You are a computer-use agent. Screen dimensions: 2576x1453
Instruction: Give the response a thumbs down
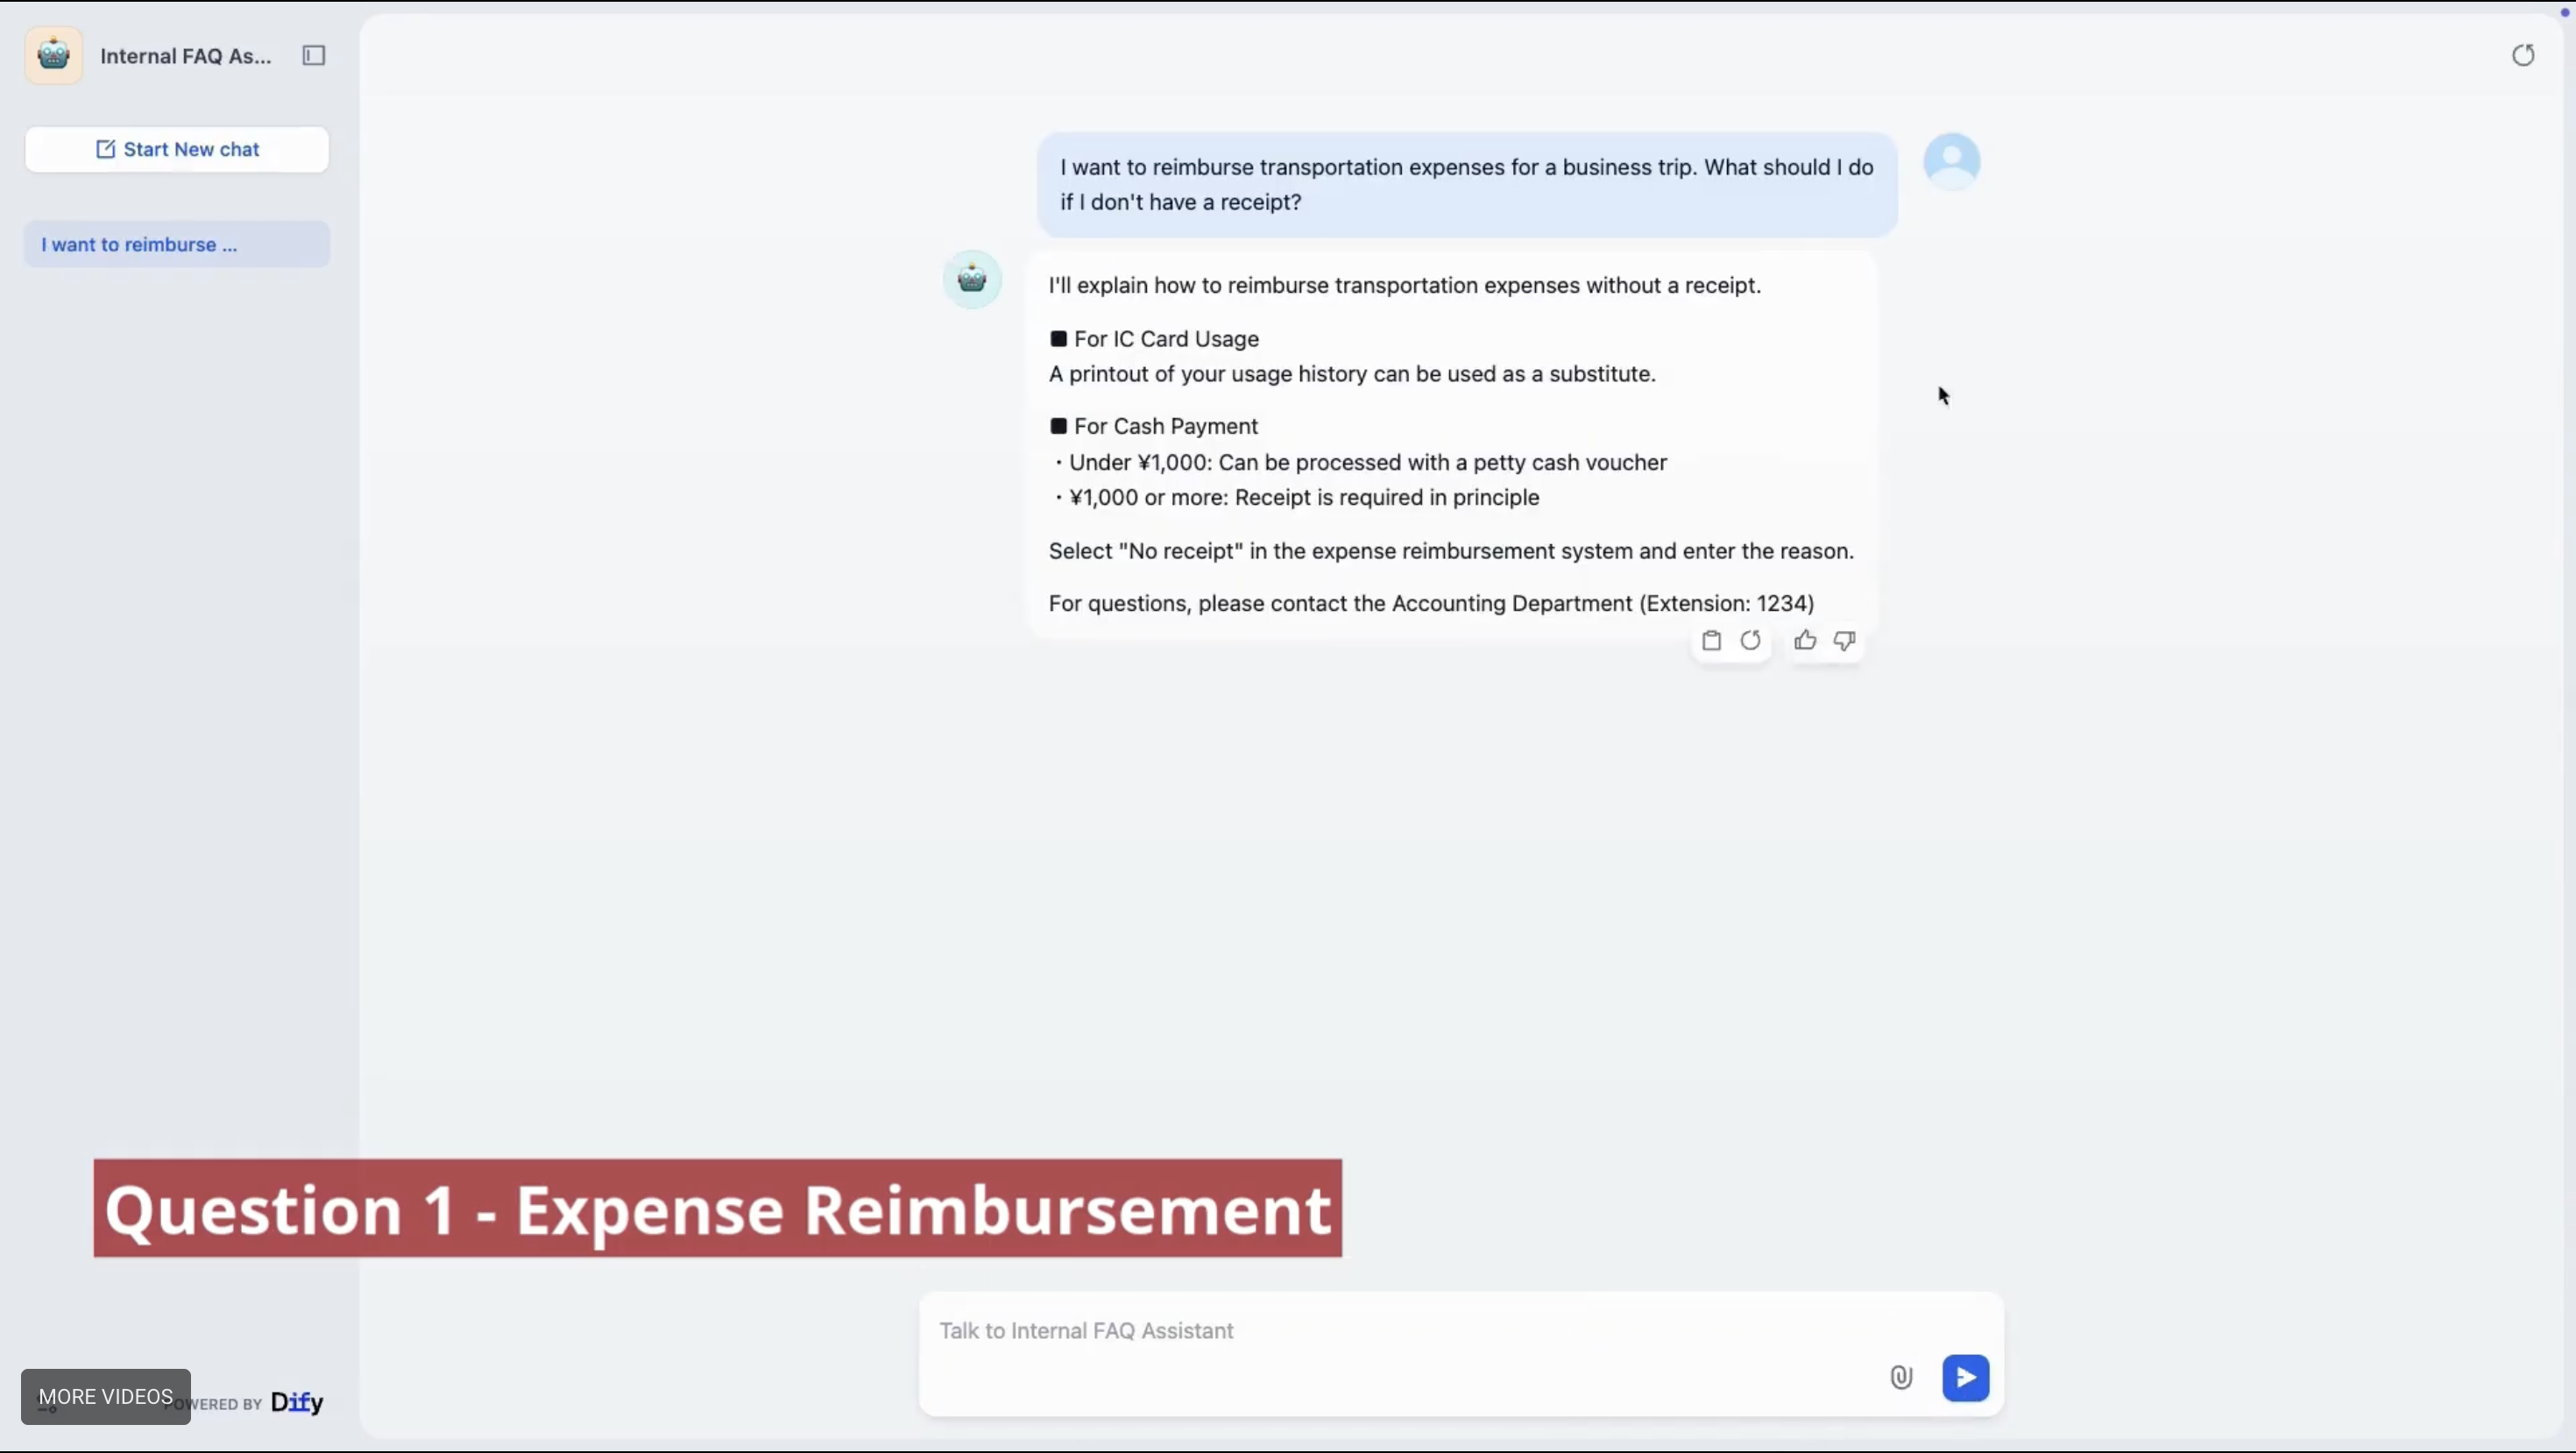click(1844, 640)
